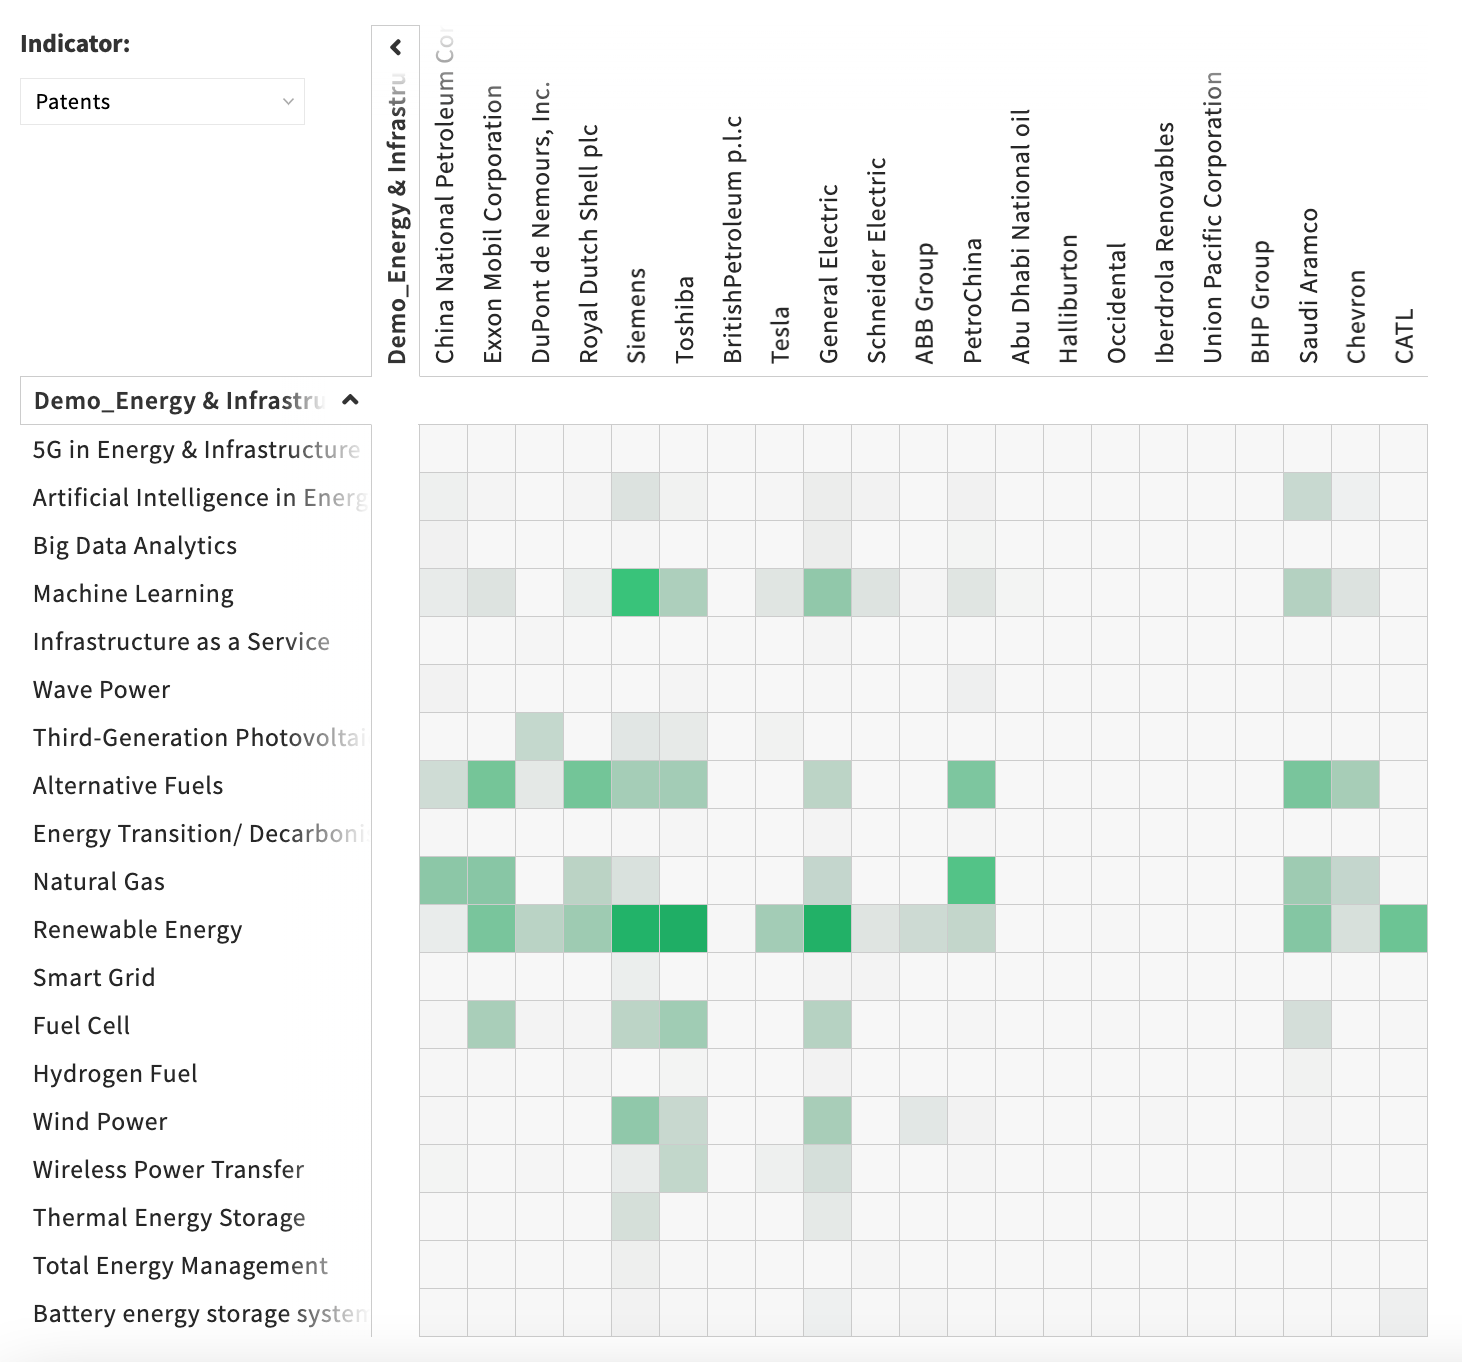Select the Machine Learning row label
Image resolution: width=1462 pixels, height=1362 pixels.
click(133, 594)
